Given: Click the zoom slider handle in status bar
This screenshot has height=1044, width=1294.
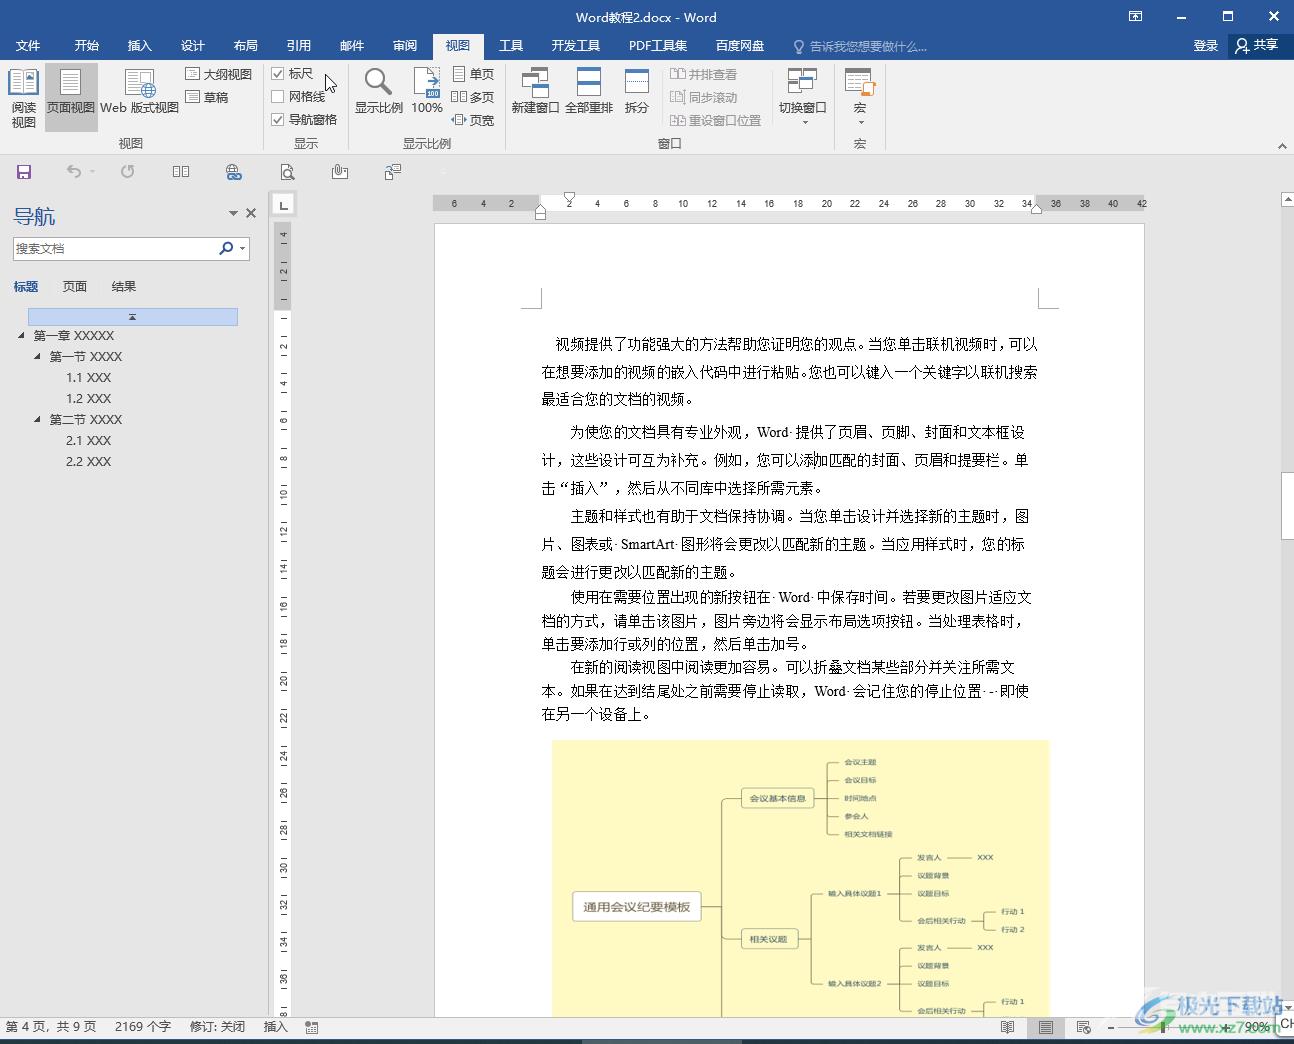Looking at the screenshot, I should click(x=1163, y=1027).
